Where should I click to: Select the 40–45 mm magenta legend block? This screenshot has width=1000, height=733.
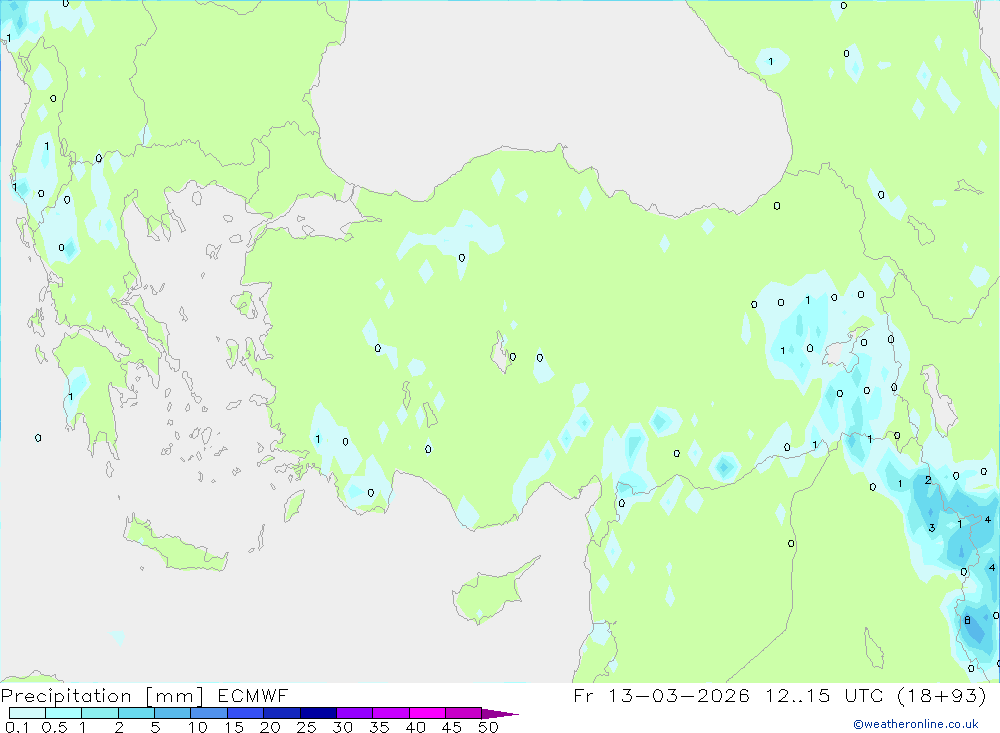[x=427, y=713]
